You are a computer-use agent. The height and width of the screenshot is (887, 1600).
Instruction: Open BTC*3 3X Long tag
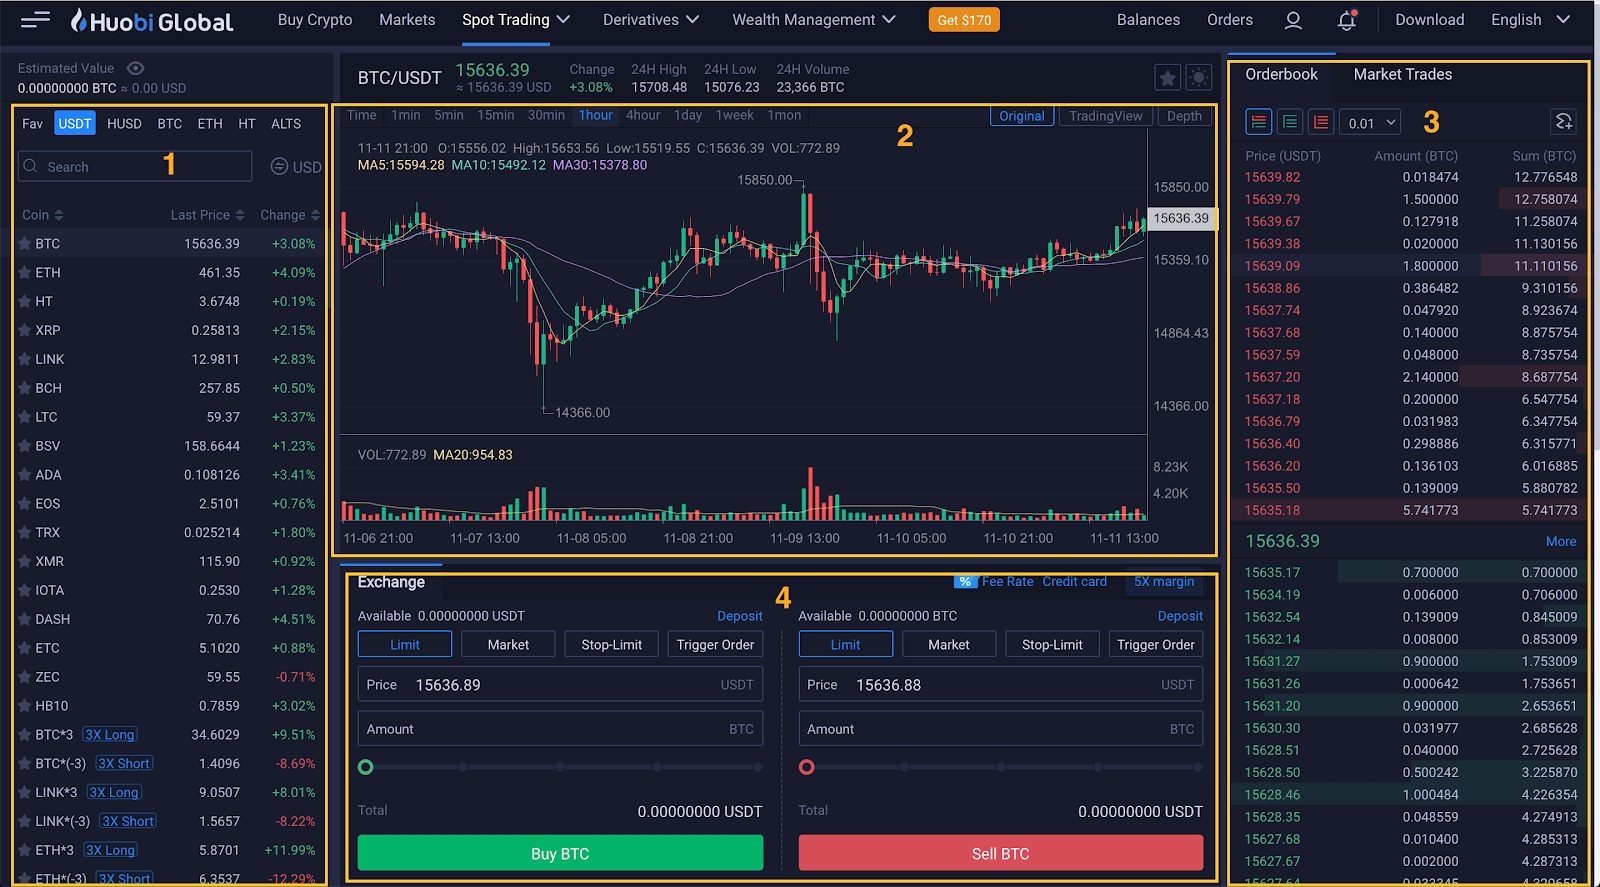[x=110, y=734]
